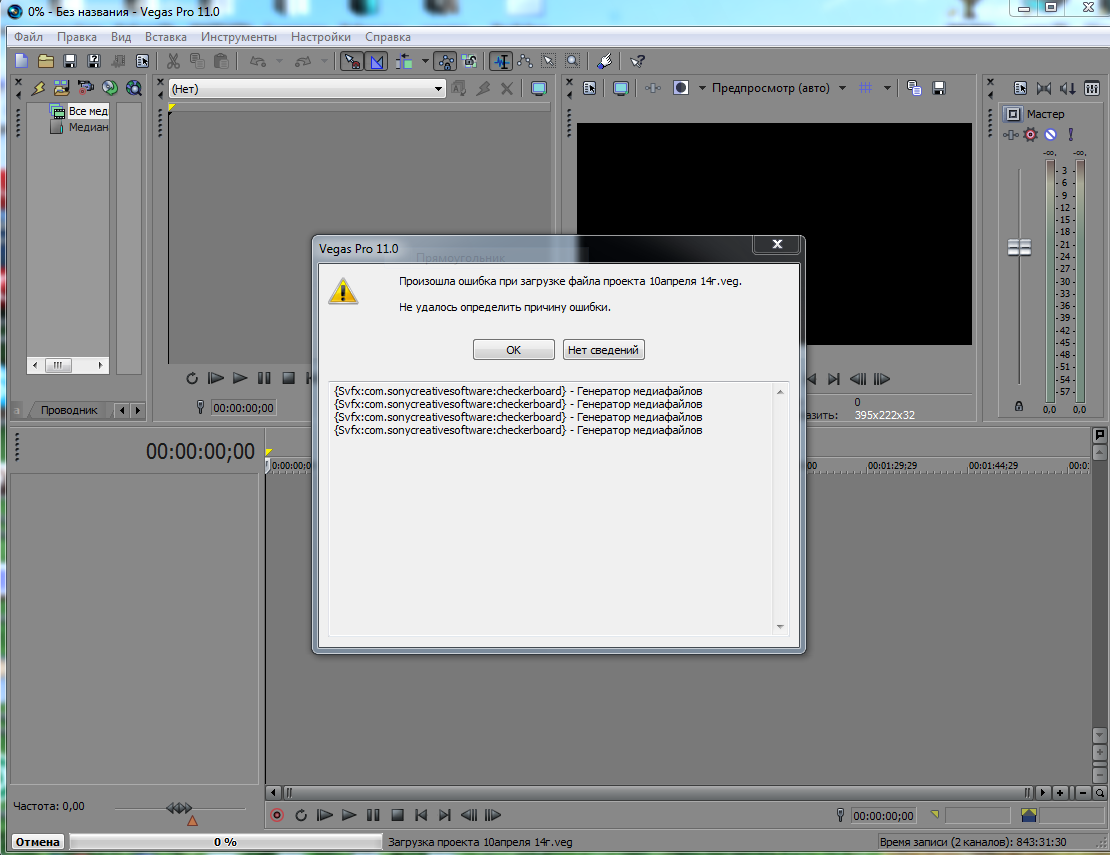Screen dimensions: 1110x855
Task: Select the Normal Edit tool
Action: click(501, 62)
